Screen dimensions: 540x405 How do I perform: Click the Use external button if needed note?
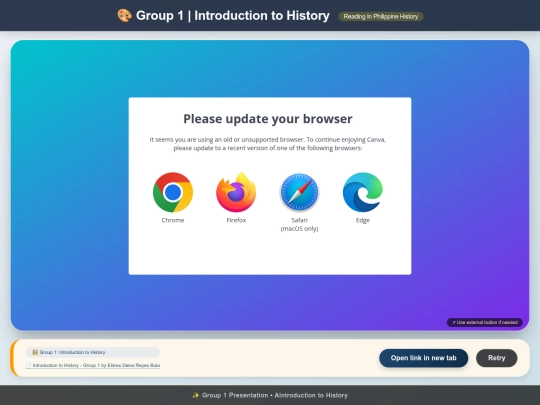pyautogui.click(x=485, y=322)
